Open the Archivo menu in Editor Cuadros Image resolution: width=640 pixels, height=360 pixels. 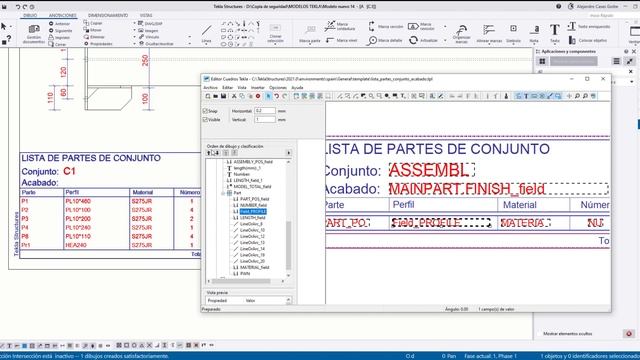click(x=211, y=87)
